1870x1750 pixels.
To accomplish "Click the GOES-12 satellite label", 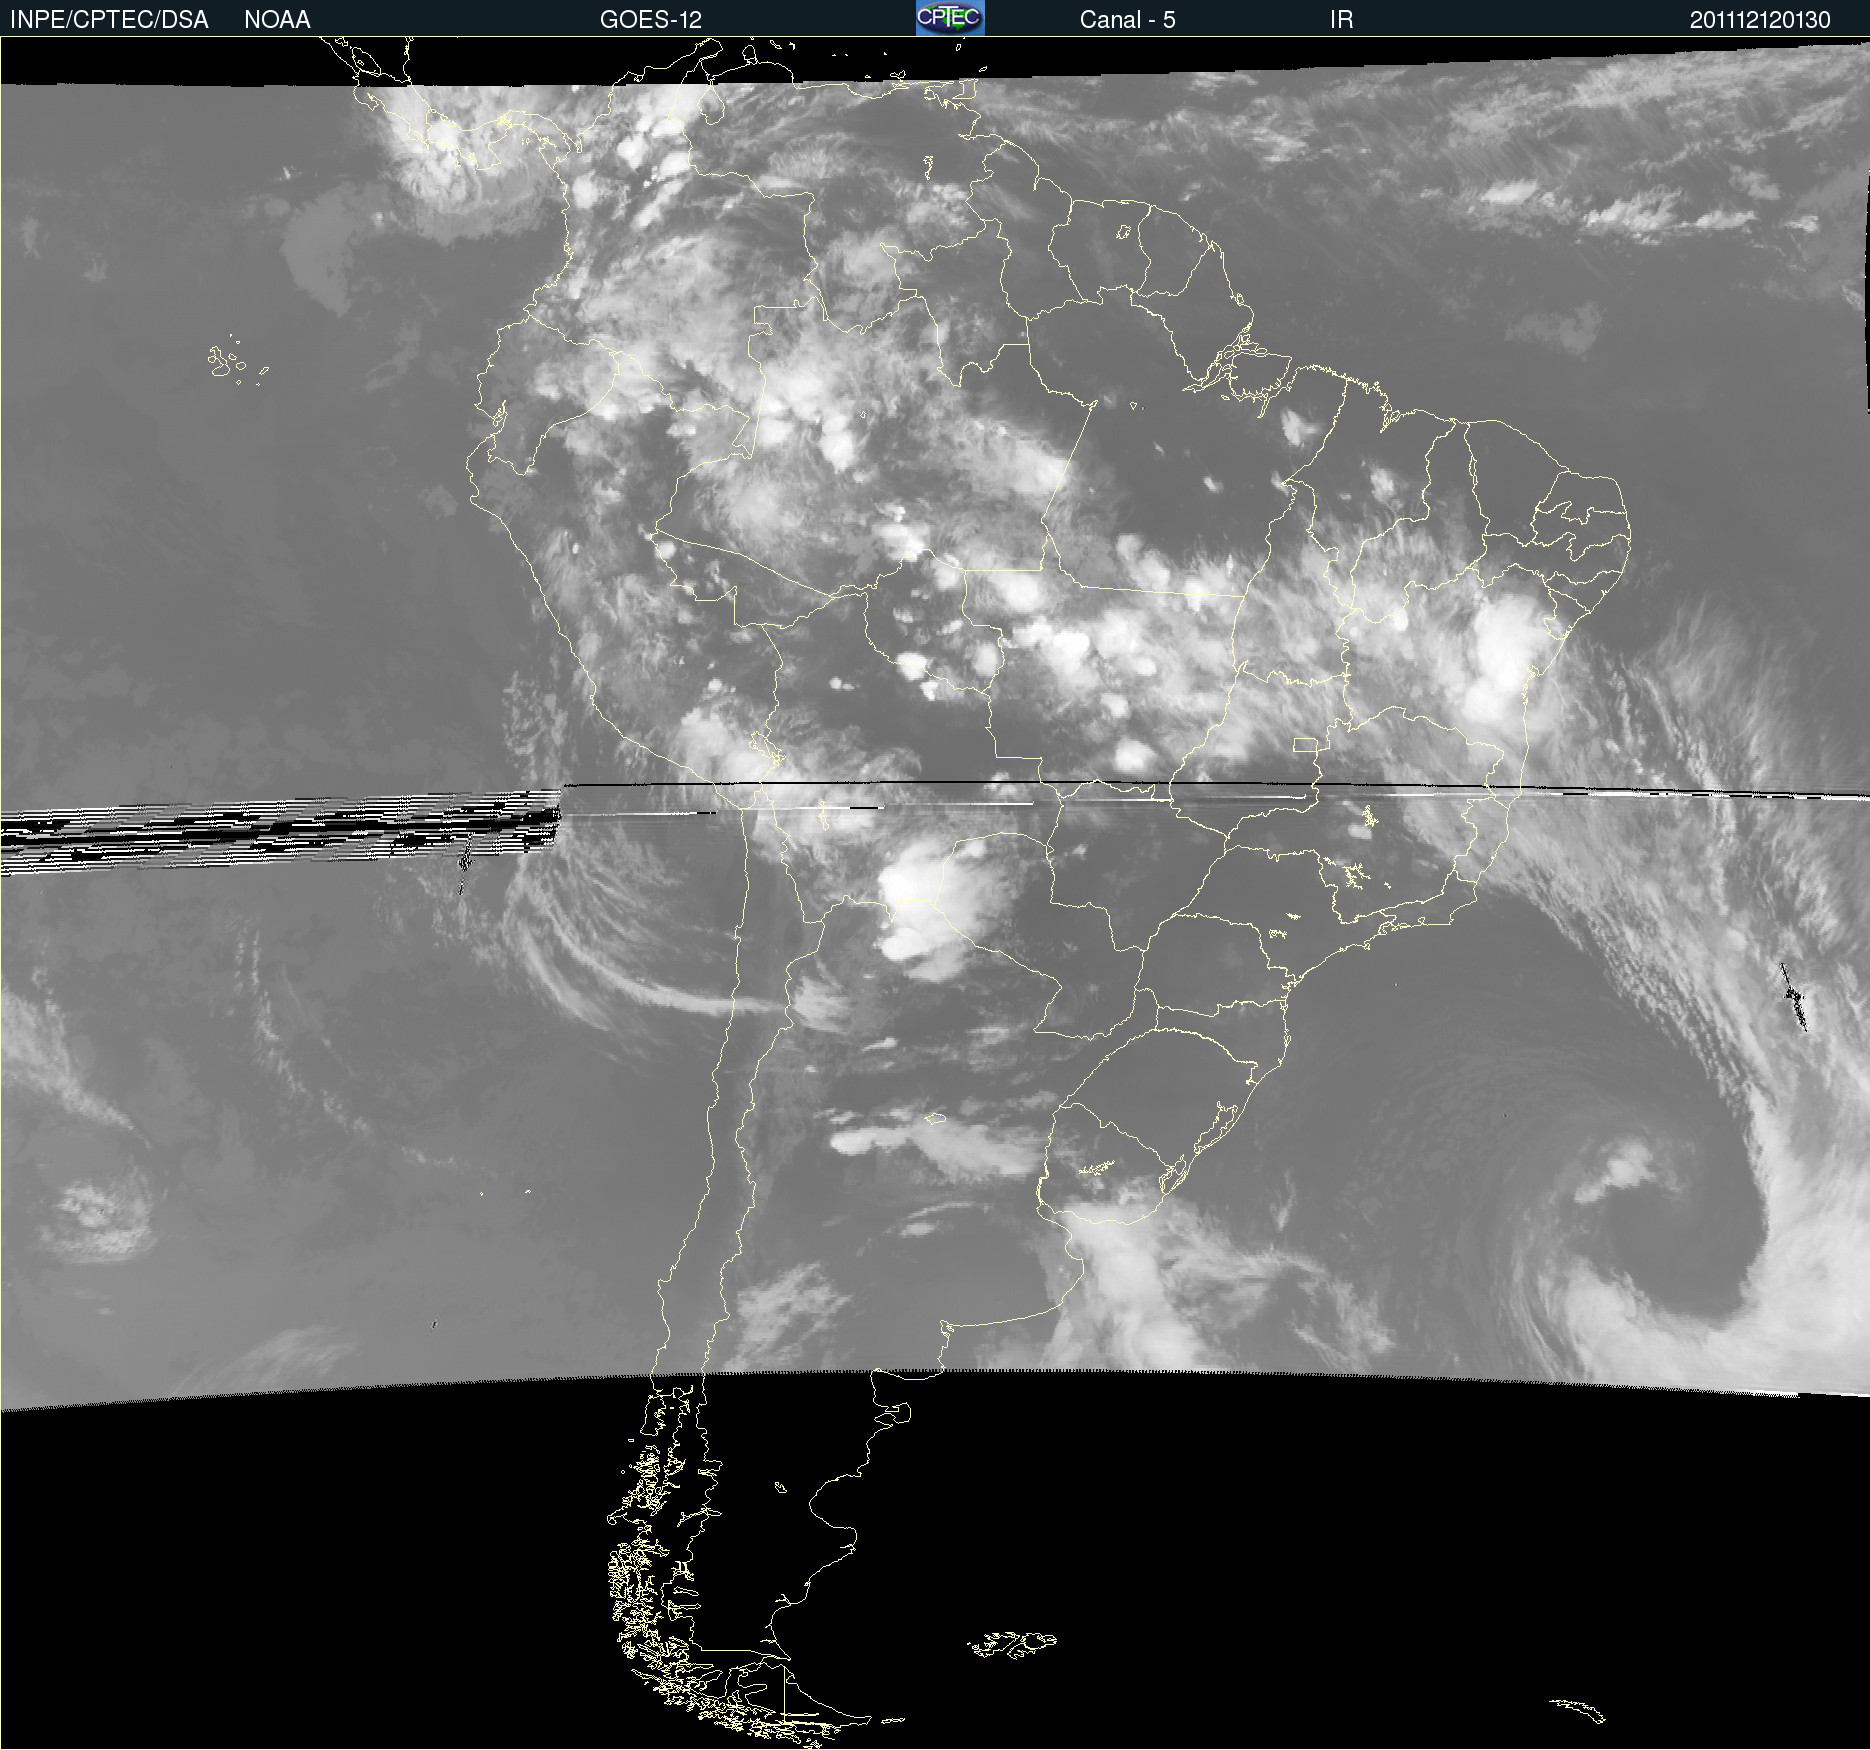I will (x=651, y=20).
